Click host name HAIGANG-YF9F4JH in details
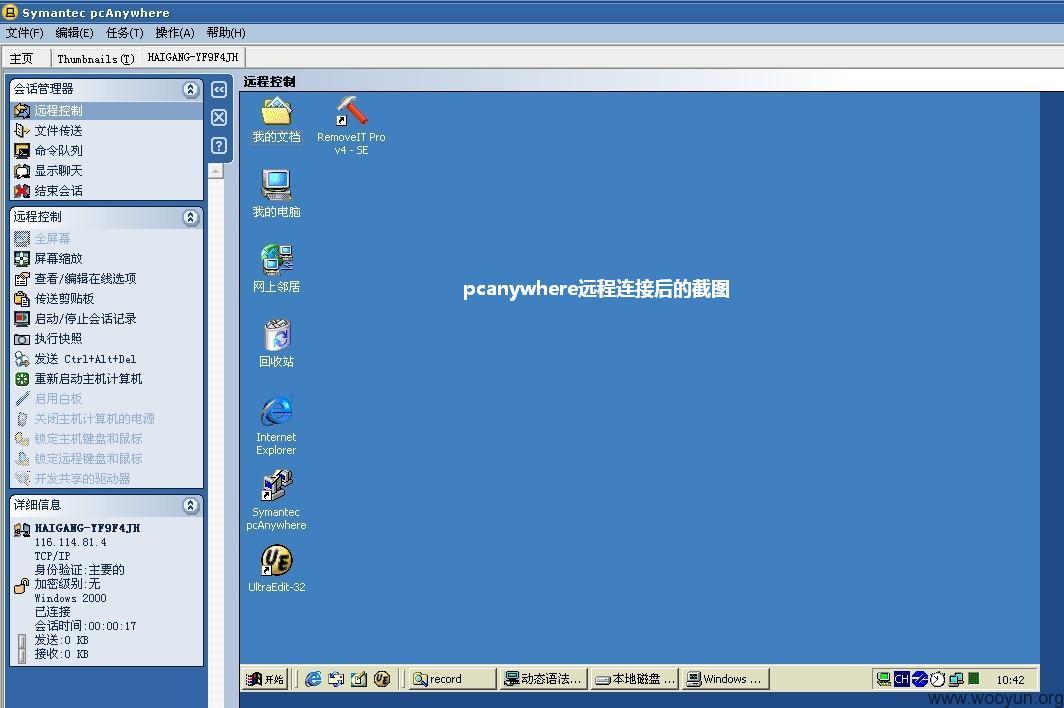Viewport: 1064px width, 708px height. coord(88,528)
